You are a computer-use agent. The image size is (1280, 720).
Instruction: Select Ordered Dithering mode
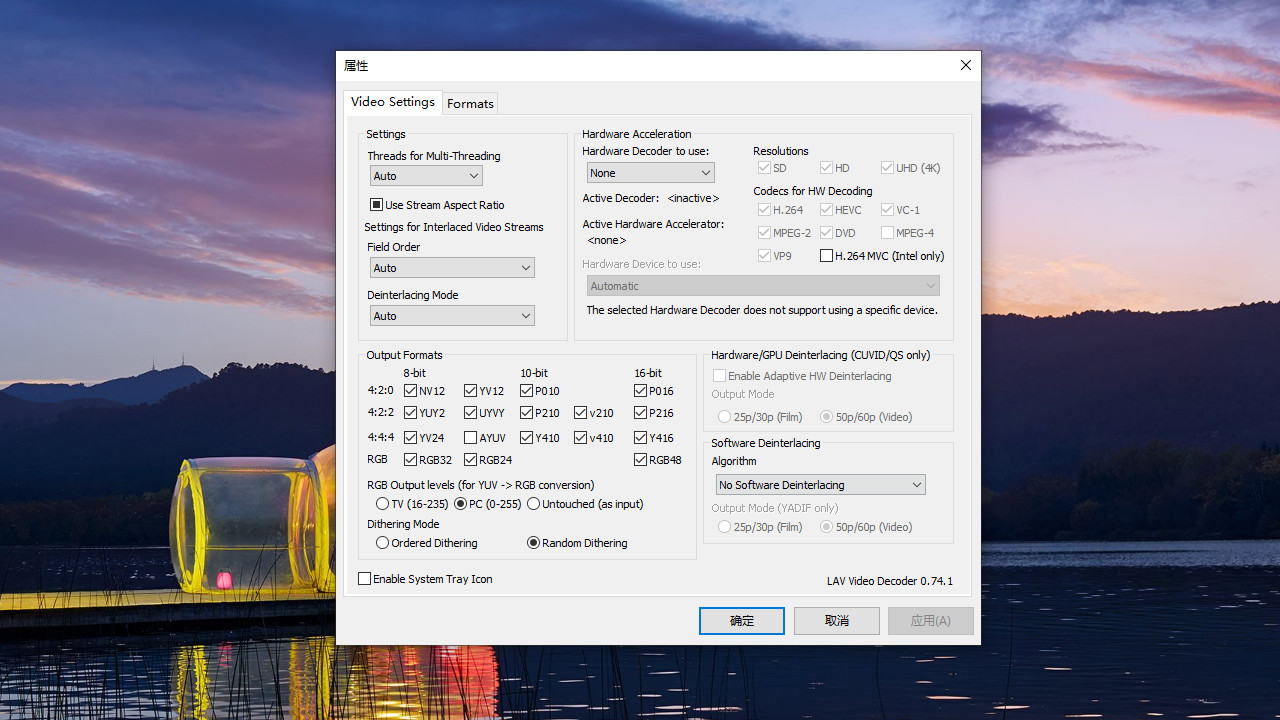click(383, 543)
